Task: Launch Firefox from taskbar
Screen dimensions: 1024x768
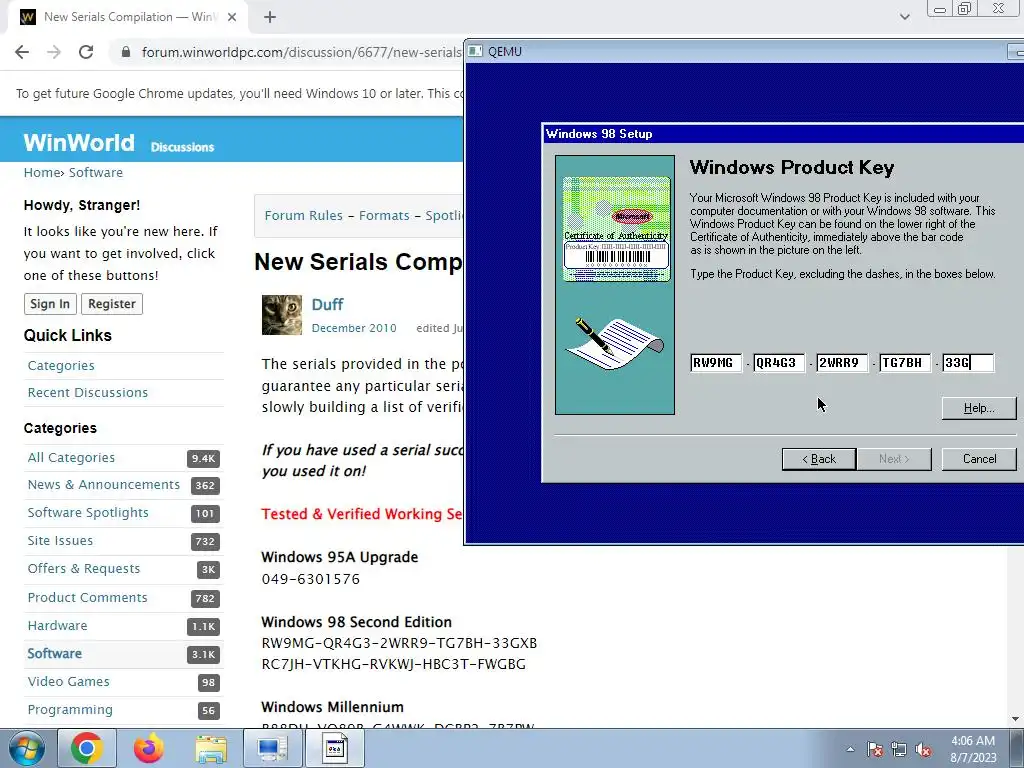Action: click(149, 748)
